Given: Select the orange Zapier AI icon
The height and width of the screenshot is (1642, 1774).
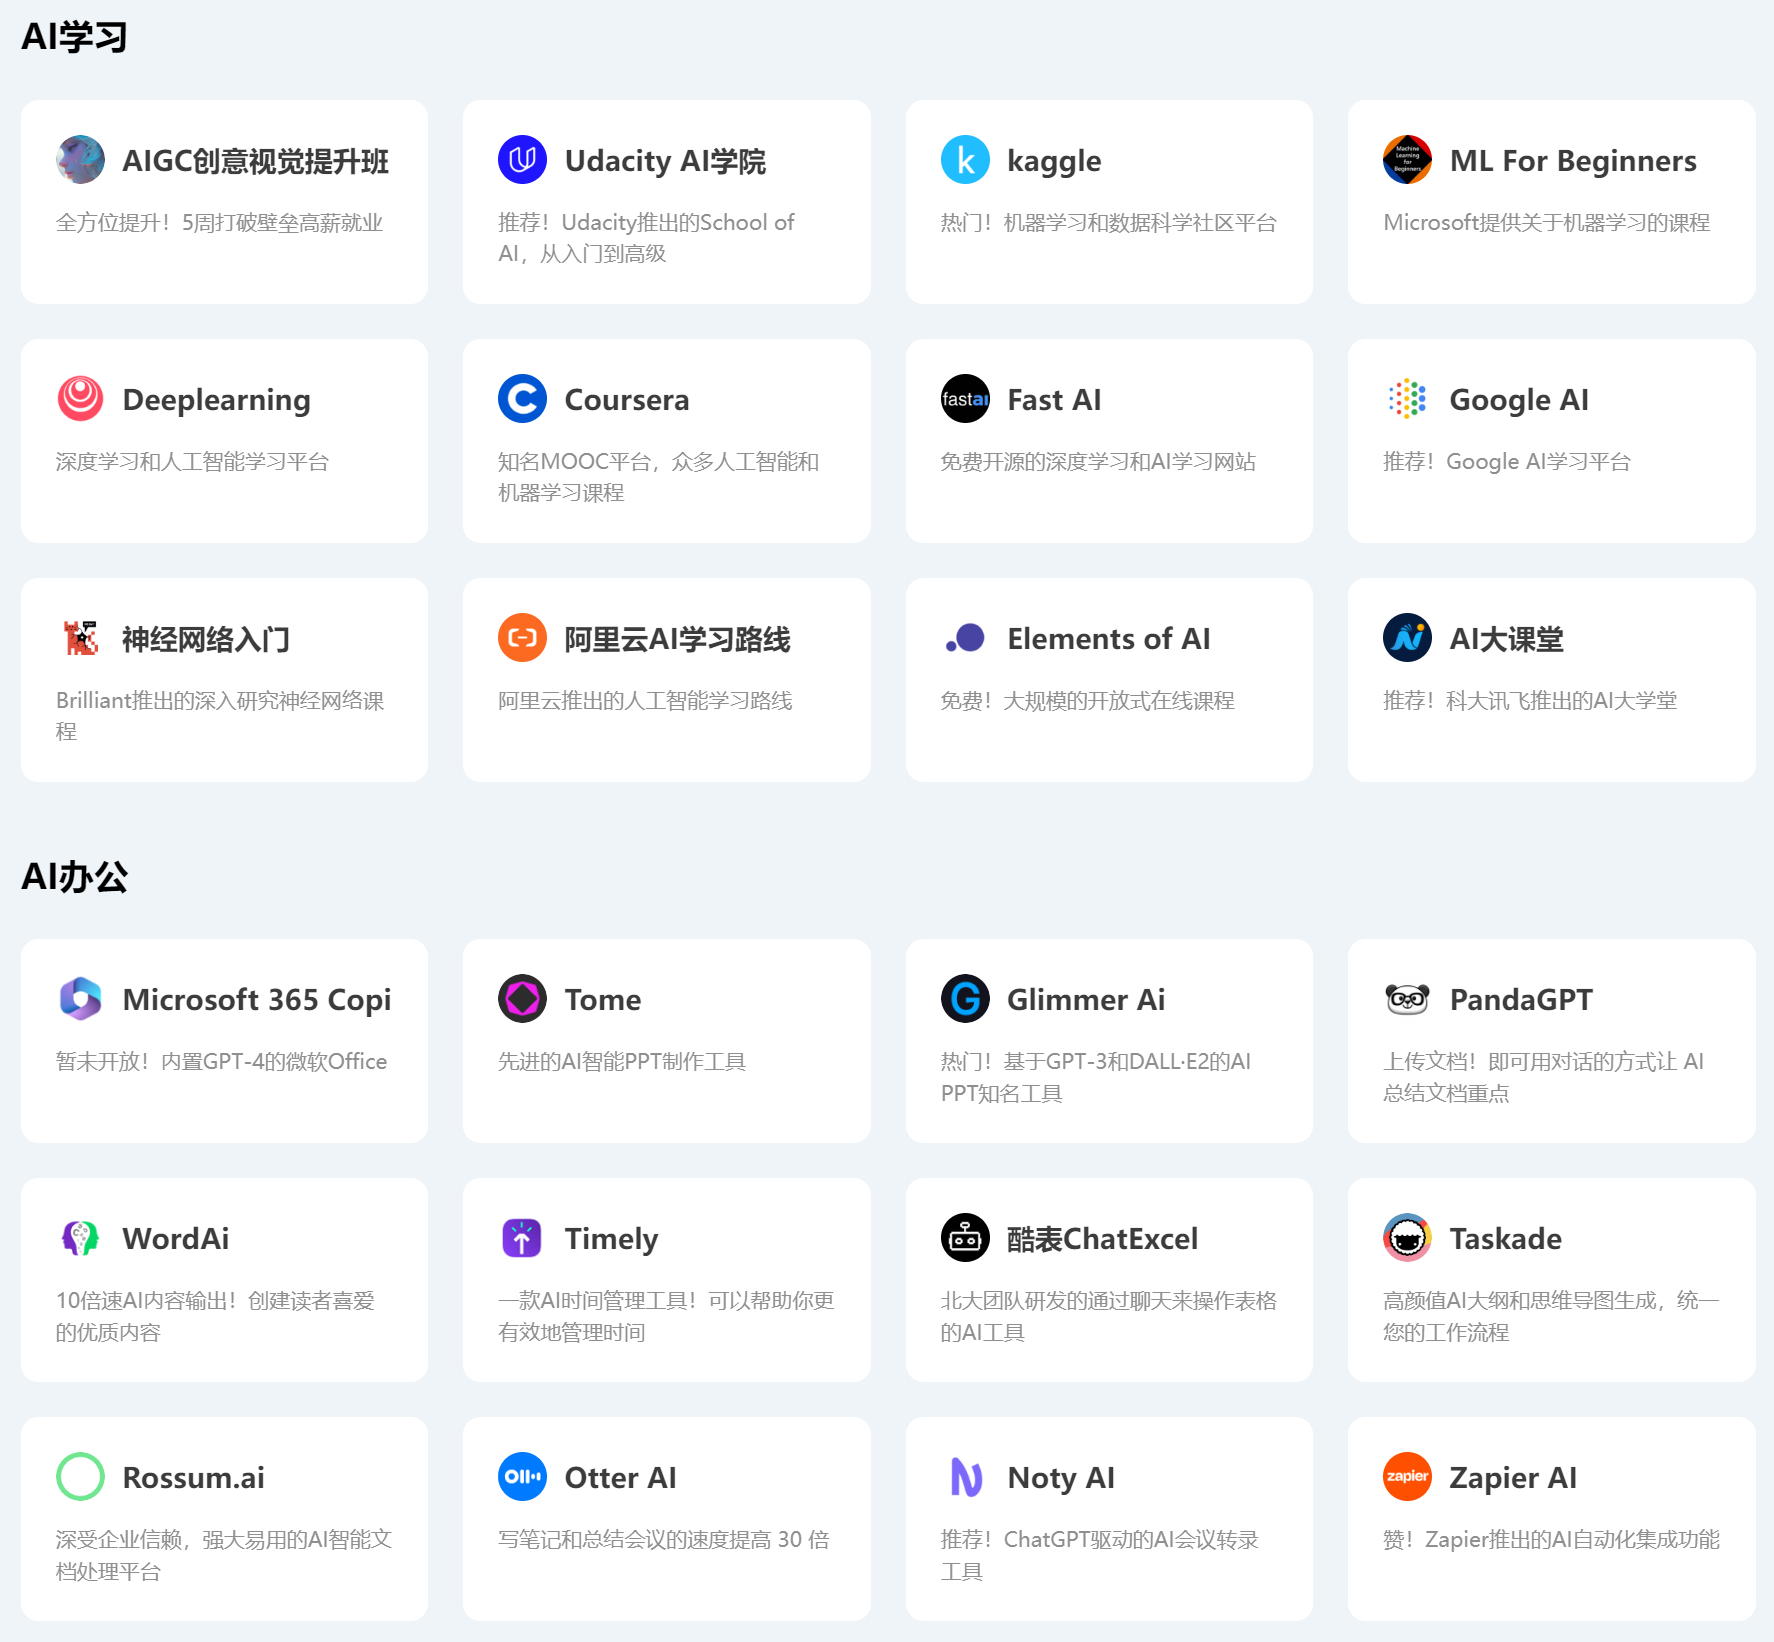Looking at the screenshot, I should 1407,1477.
